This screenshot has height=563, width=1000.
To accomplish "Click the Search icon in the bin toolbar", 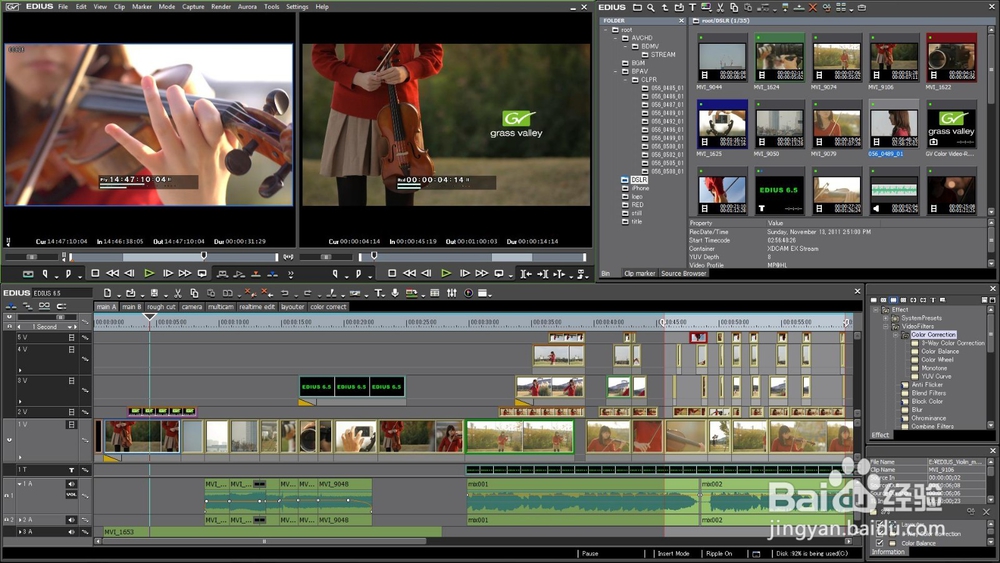I will pyautogui.click(x=651, y=8).
